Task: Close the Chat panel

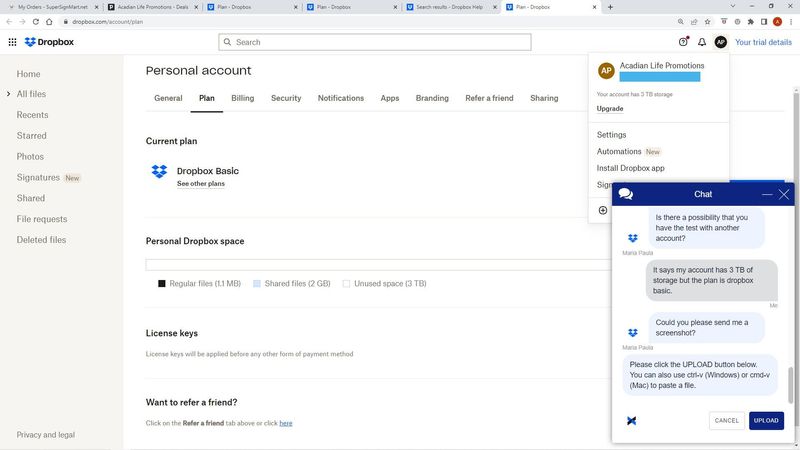Action: point(784,194)
